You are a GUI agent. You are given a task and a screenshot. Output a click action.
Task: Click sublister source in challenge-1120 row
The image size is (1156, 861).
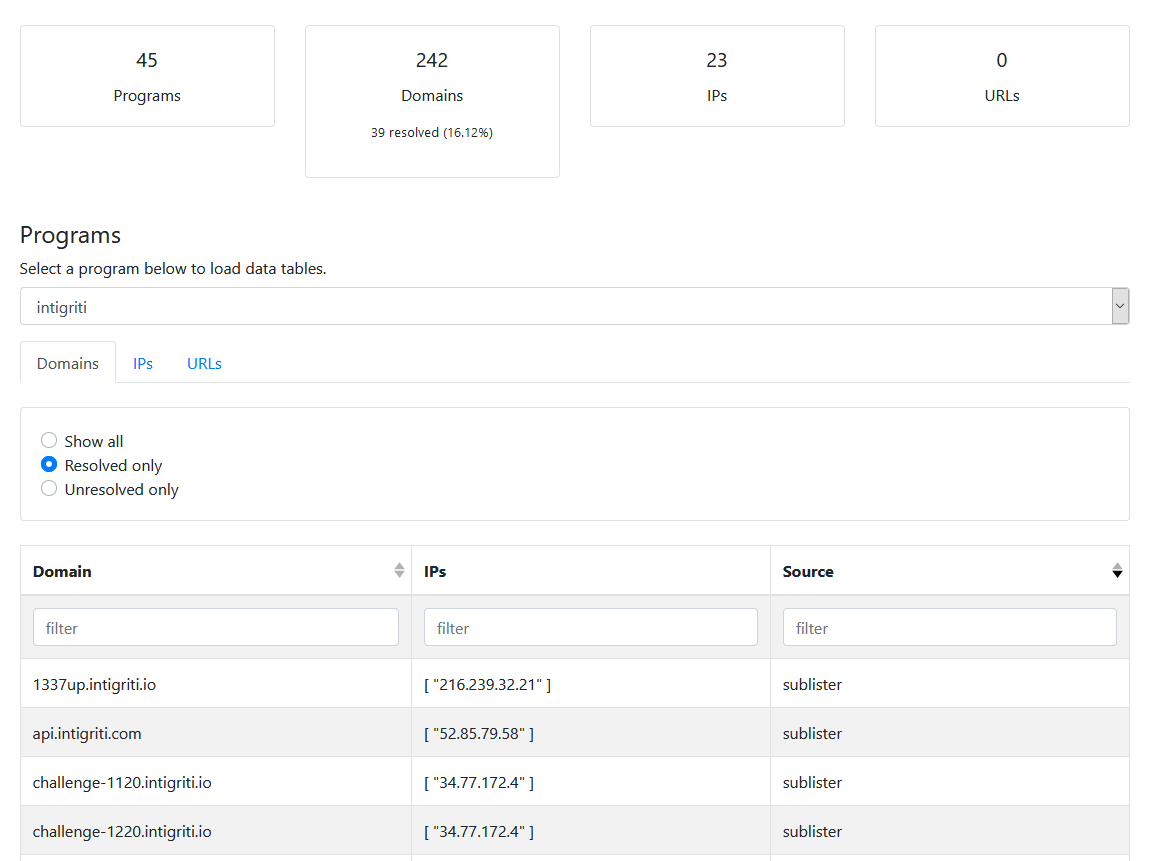pos(812,782)
